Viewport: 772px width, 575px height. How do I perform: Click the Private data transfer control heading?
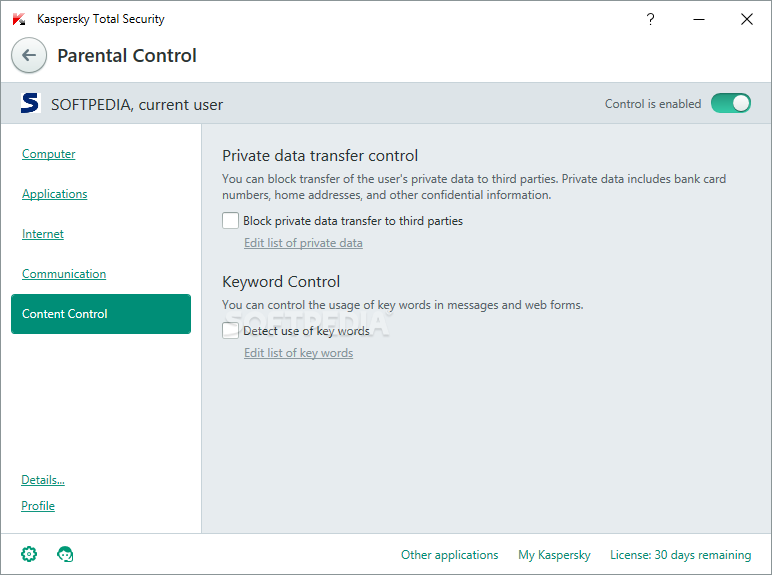coord(320,156)
